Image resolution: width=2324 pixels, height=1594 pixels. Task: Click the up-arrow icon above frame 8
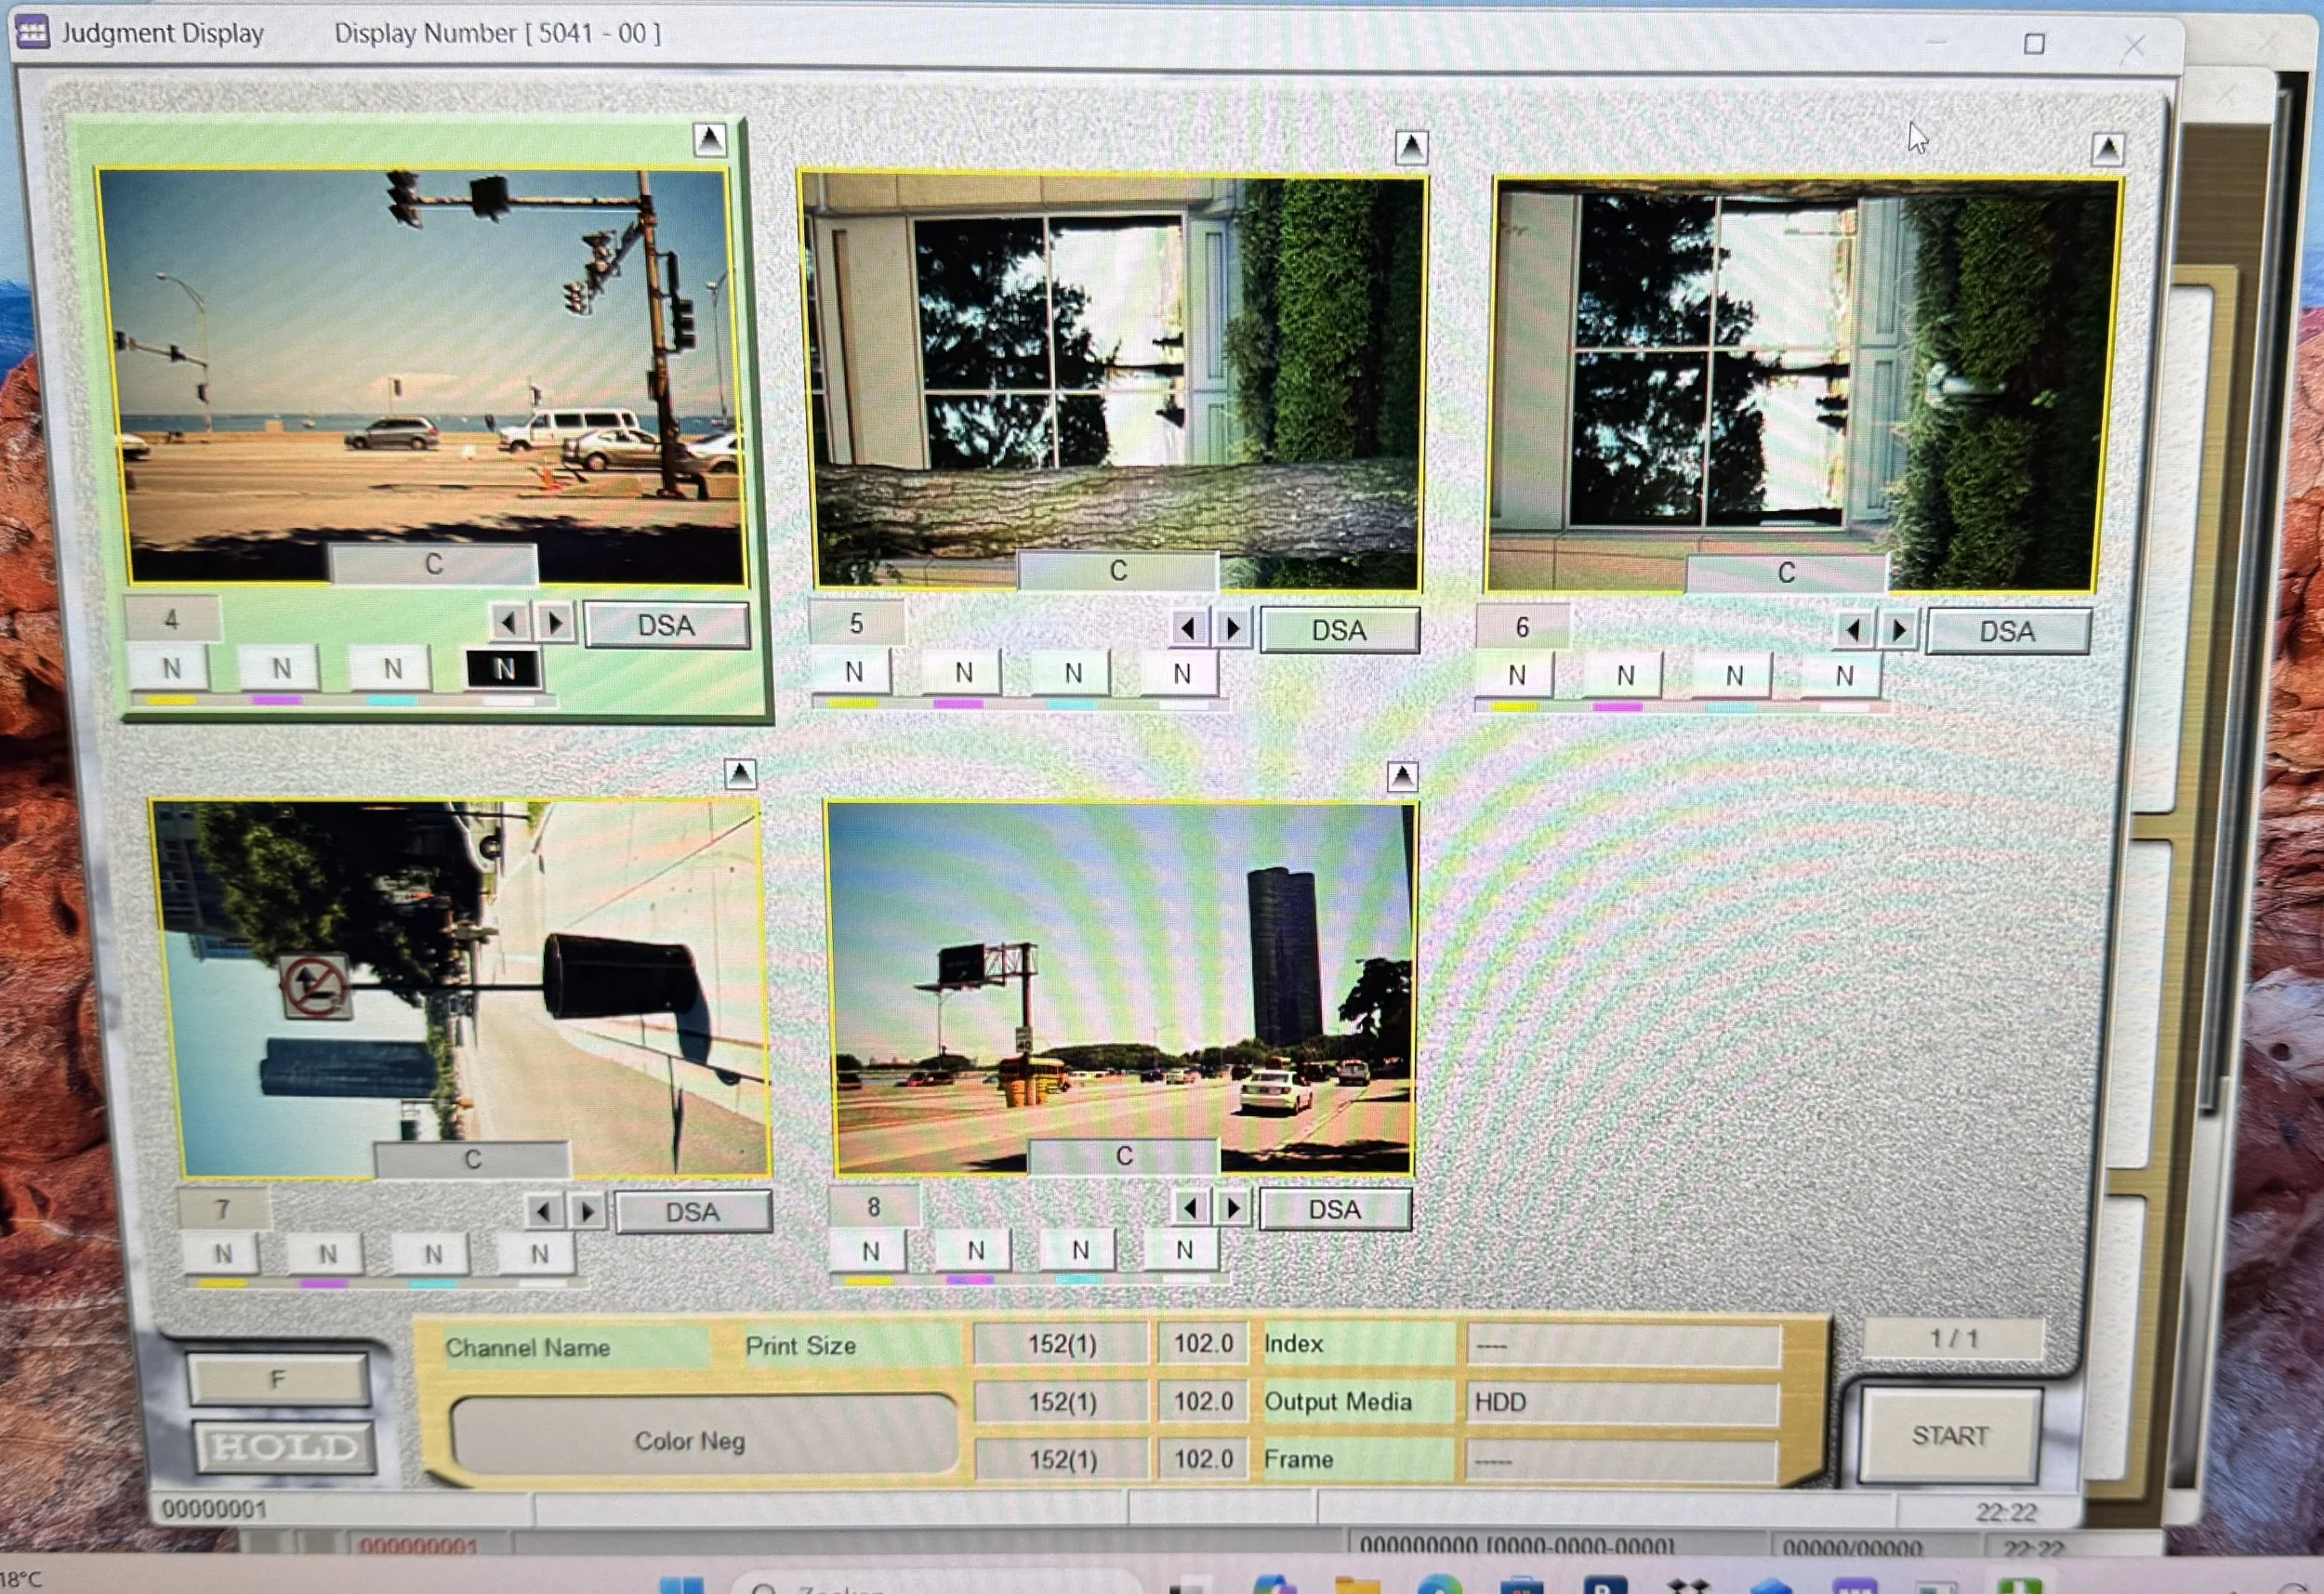pyautogui.click(x=1402, y=776)
